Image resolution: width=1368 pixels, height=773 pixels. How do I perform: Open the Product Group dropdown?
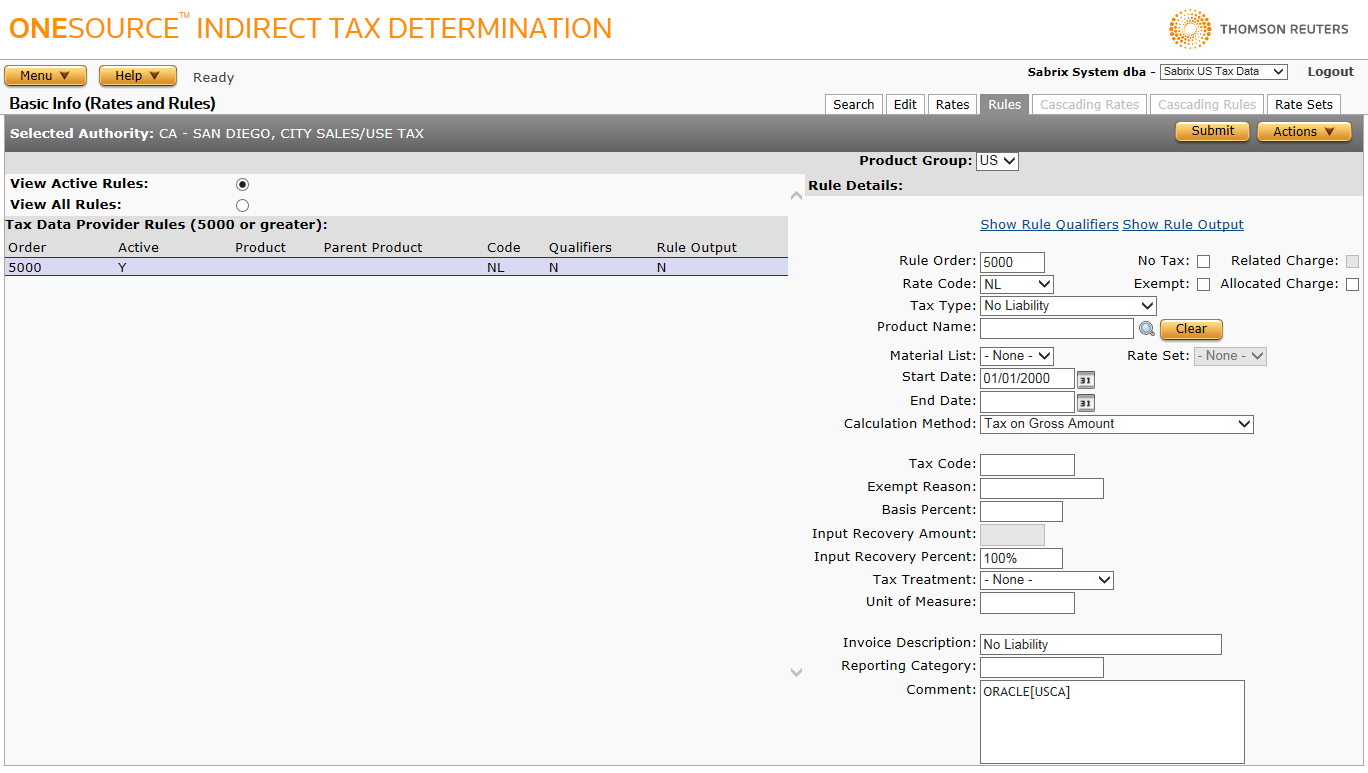tap(997, 161)
